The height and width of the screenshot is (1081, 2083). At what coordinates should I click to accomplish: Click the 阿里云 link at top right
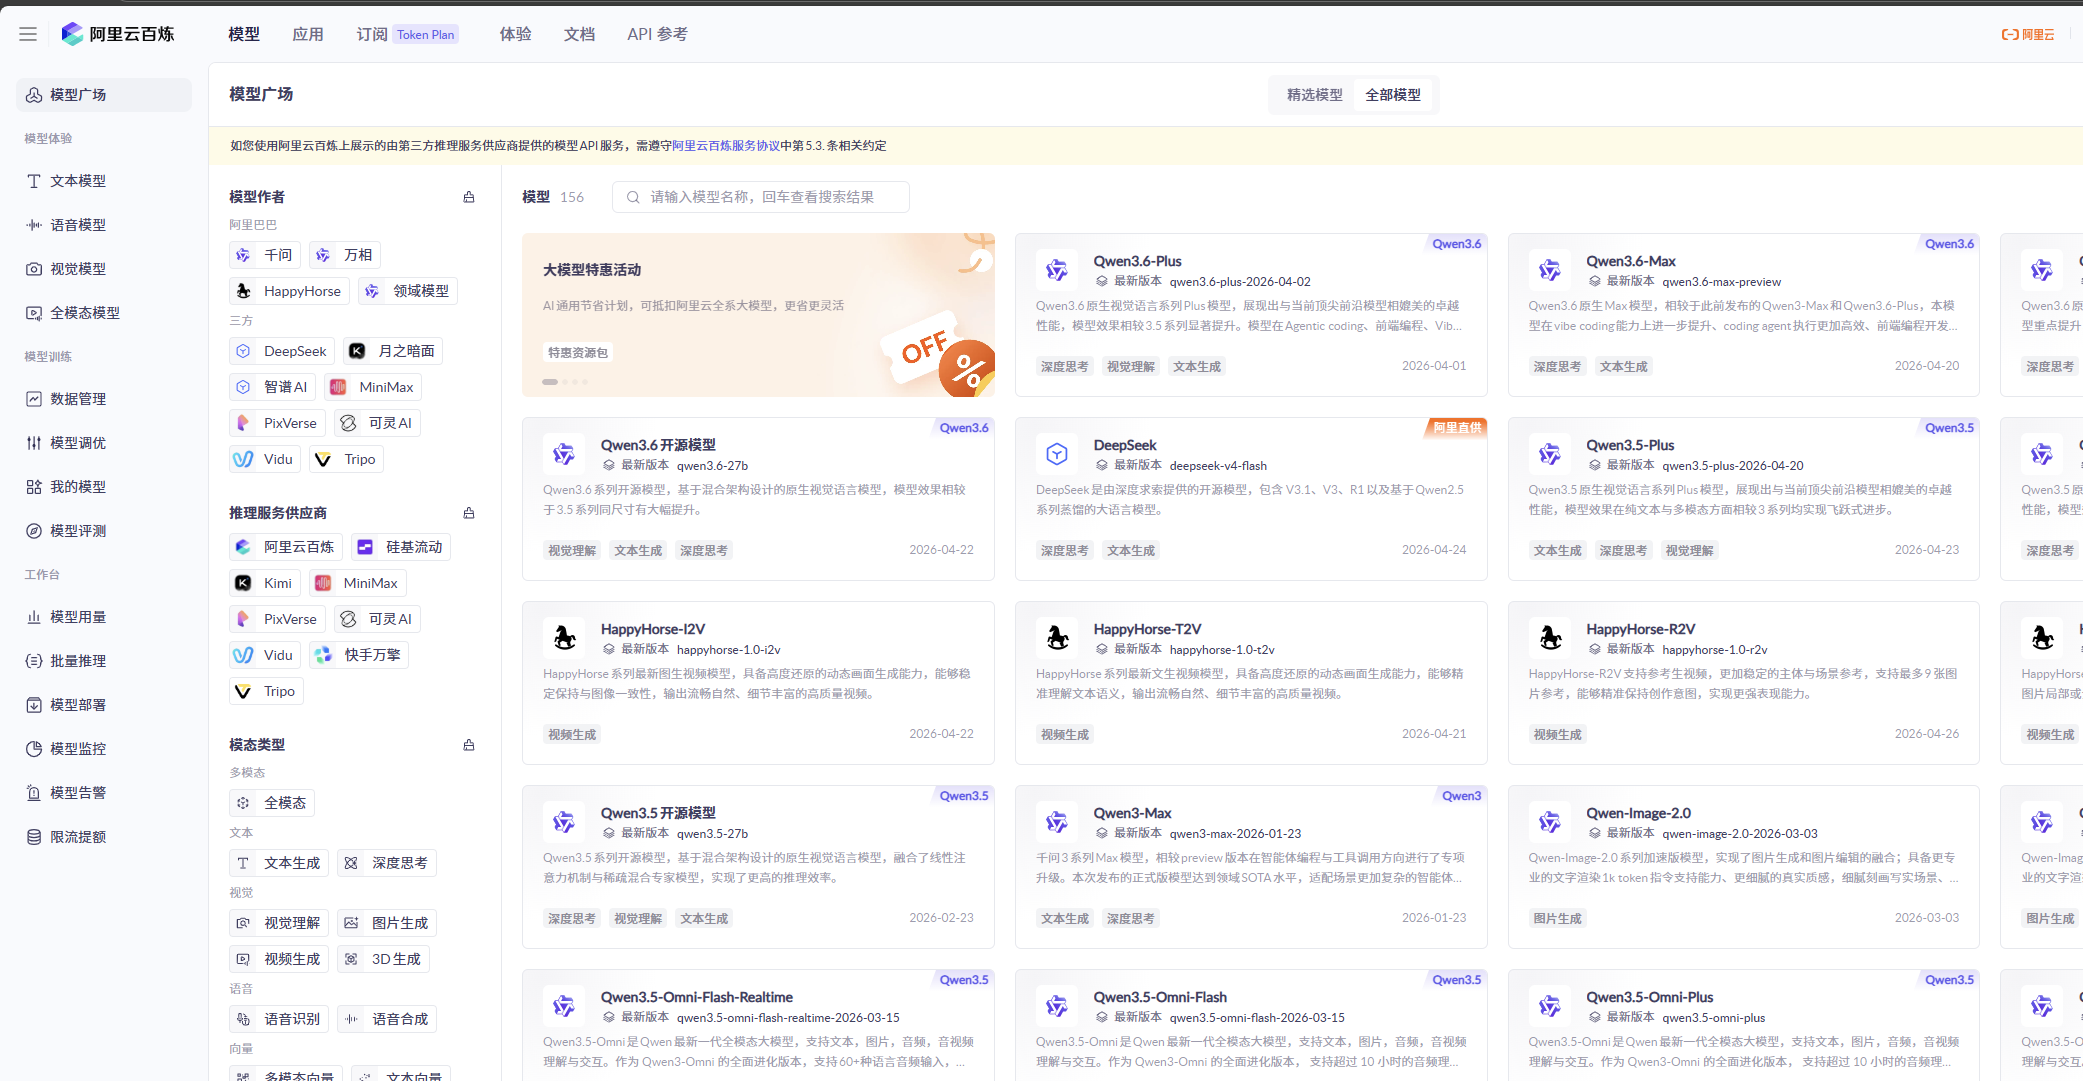click(x=2028, y=34)
